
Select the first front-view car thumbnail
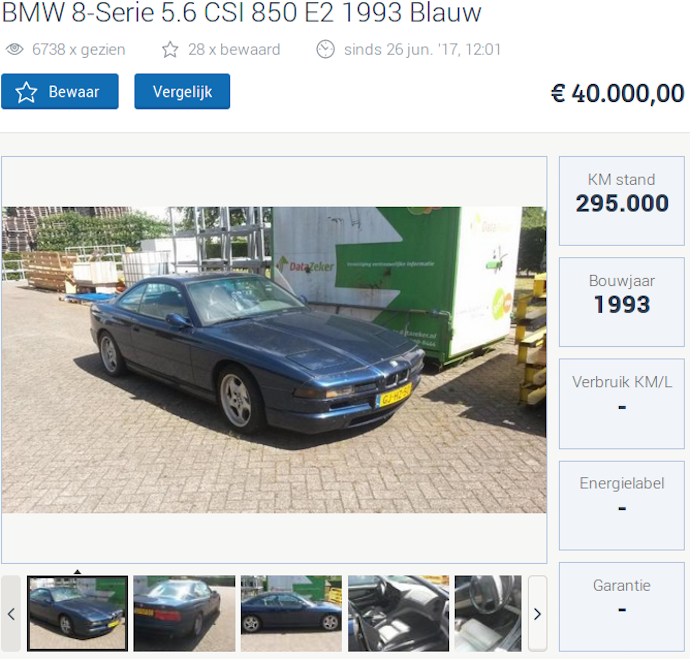77,613
